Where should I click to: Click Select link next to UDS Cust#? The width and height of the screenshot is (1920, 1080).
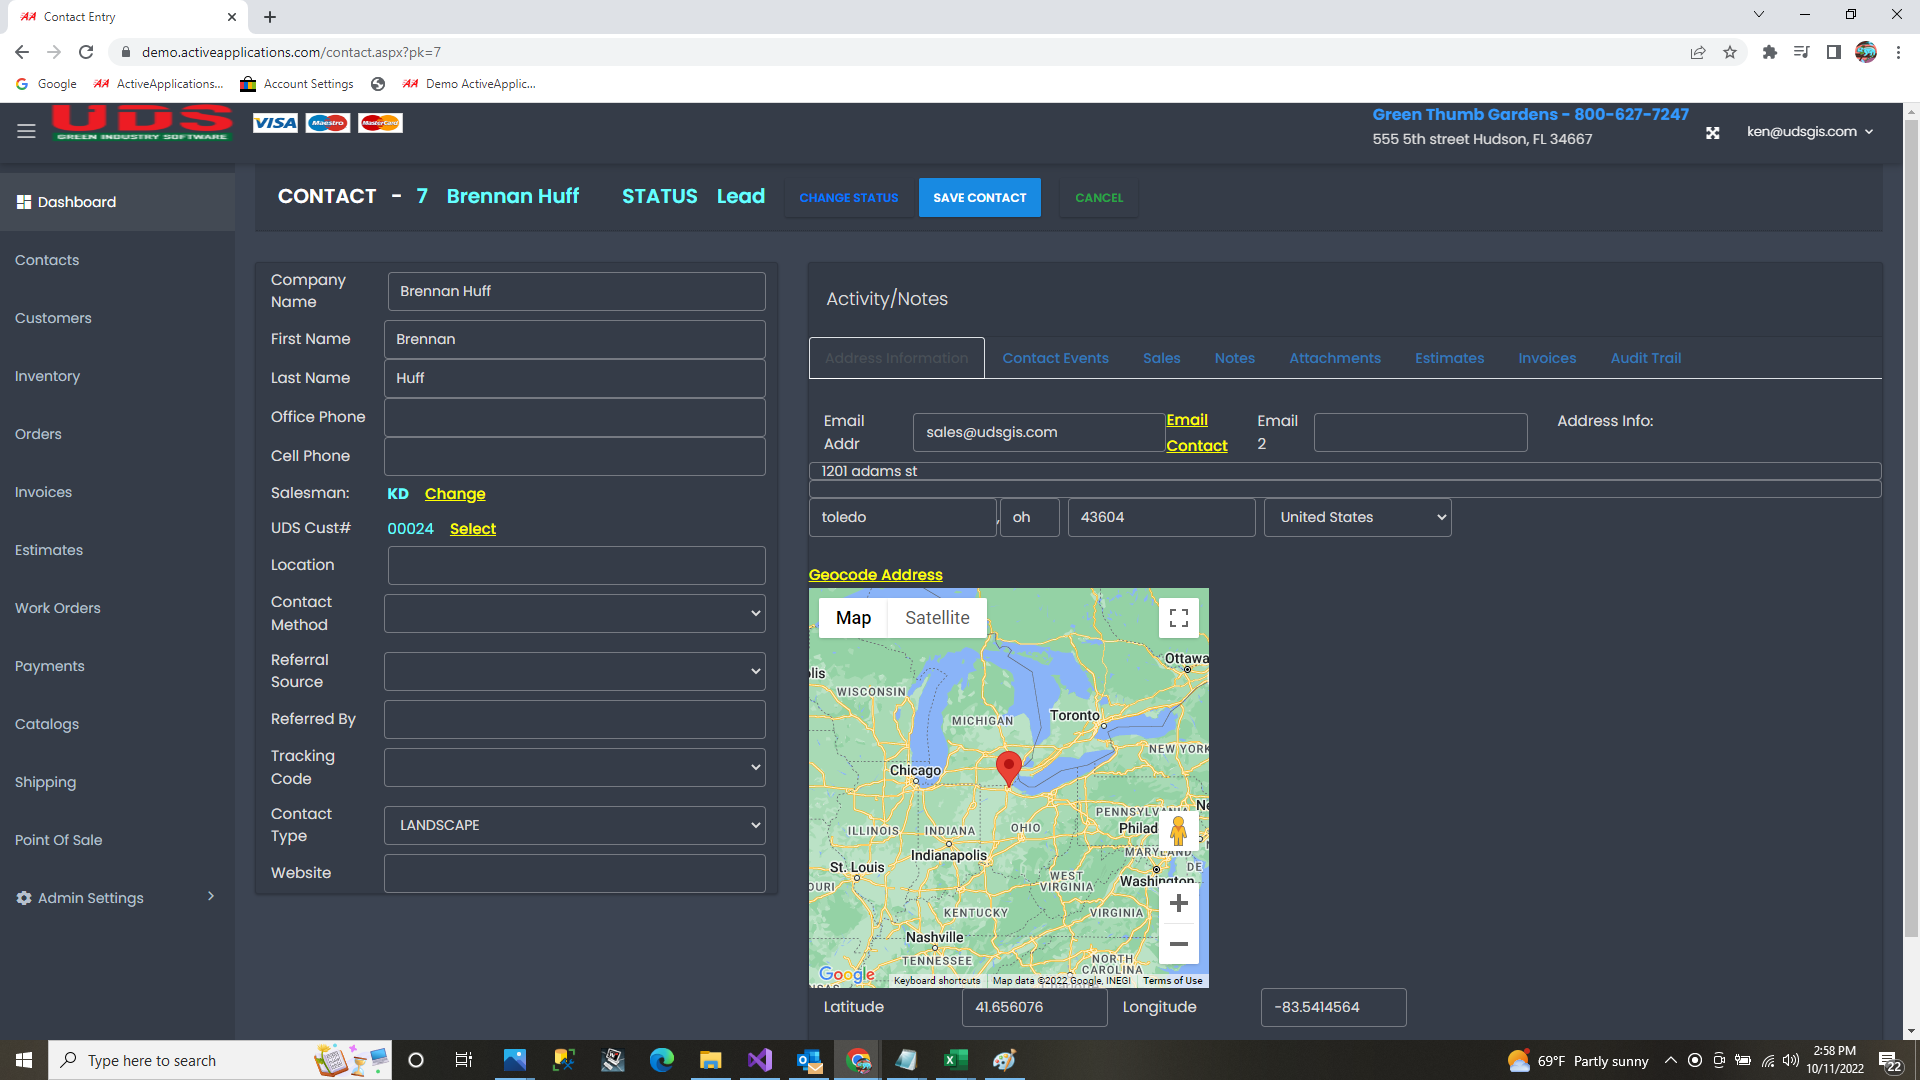pyautogui.click(x=472, y=529)
